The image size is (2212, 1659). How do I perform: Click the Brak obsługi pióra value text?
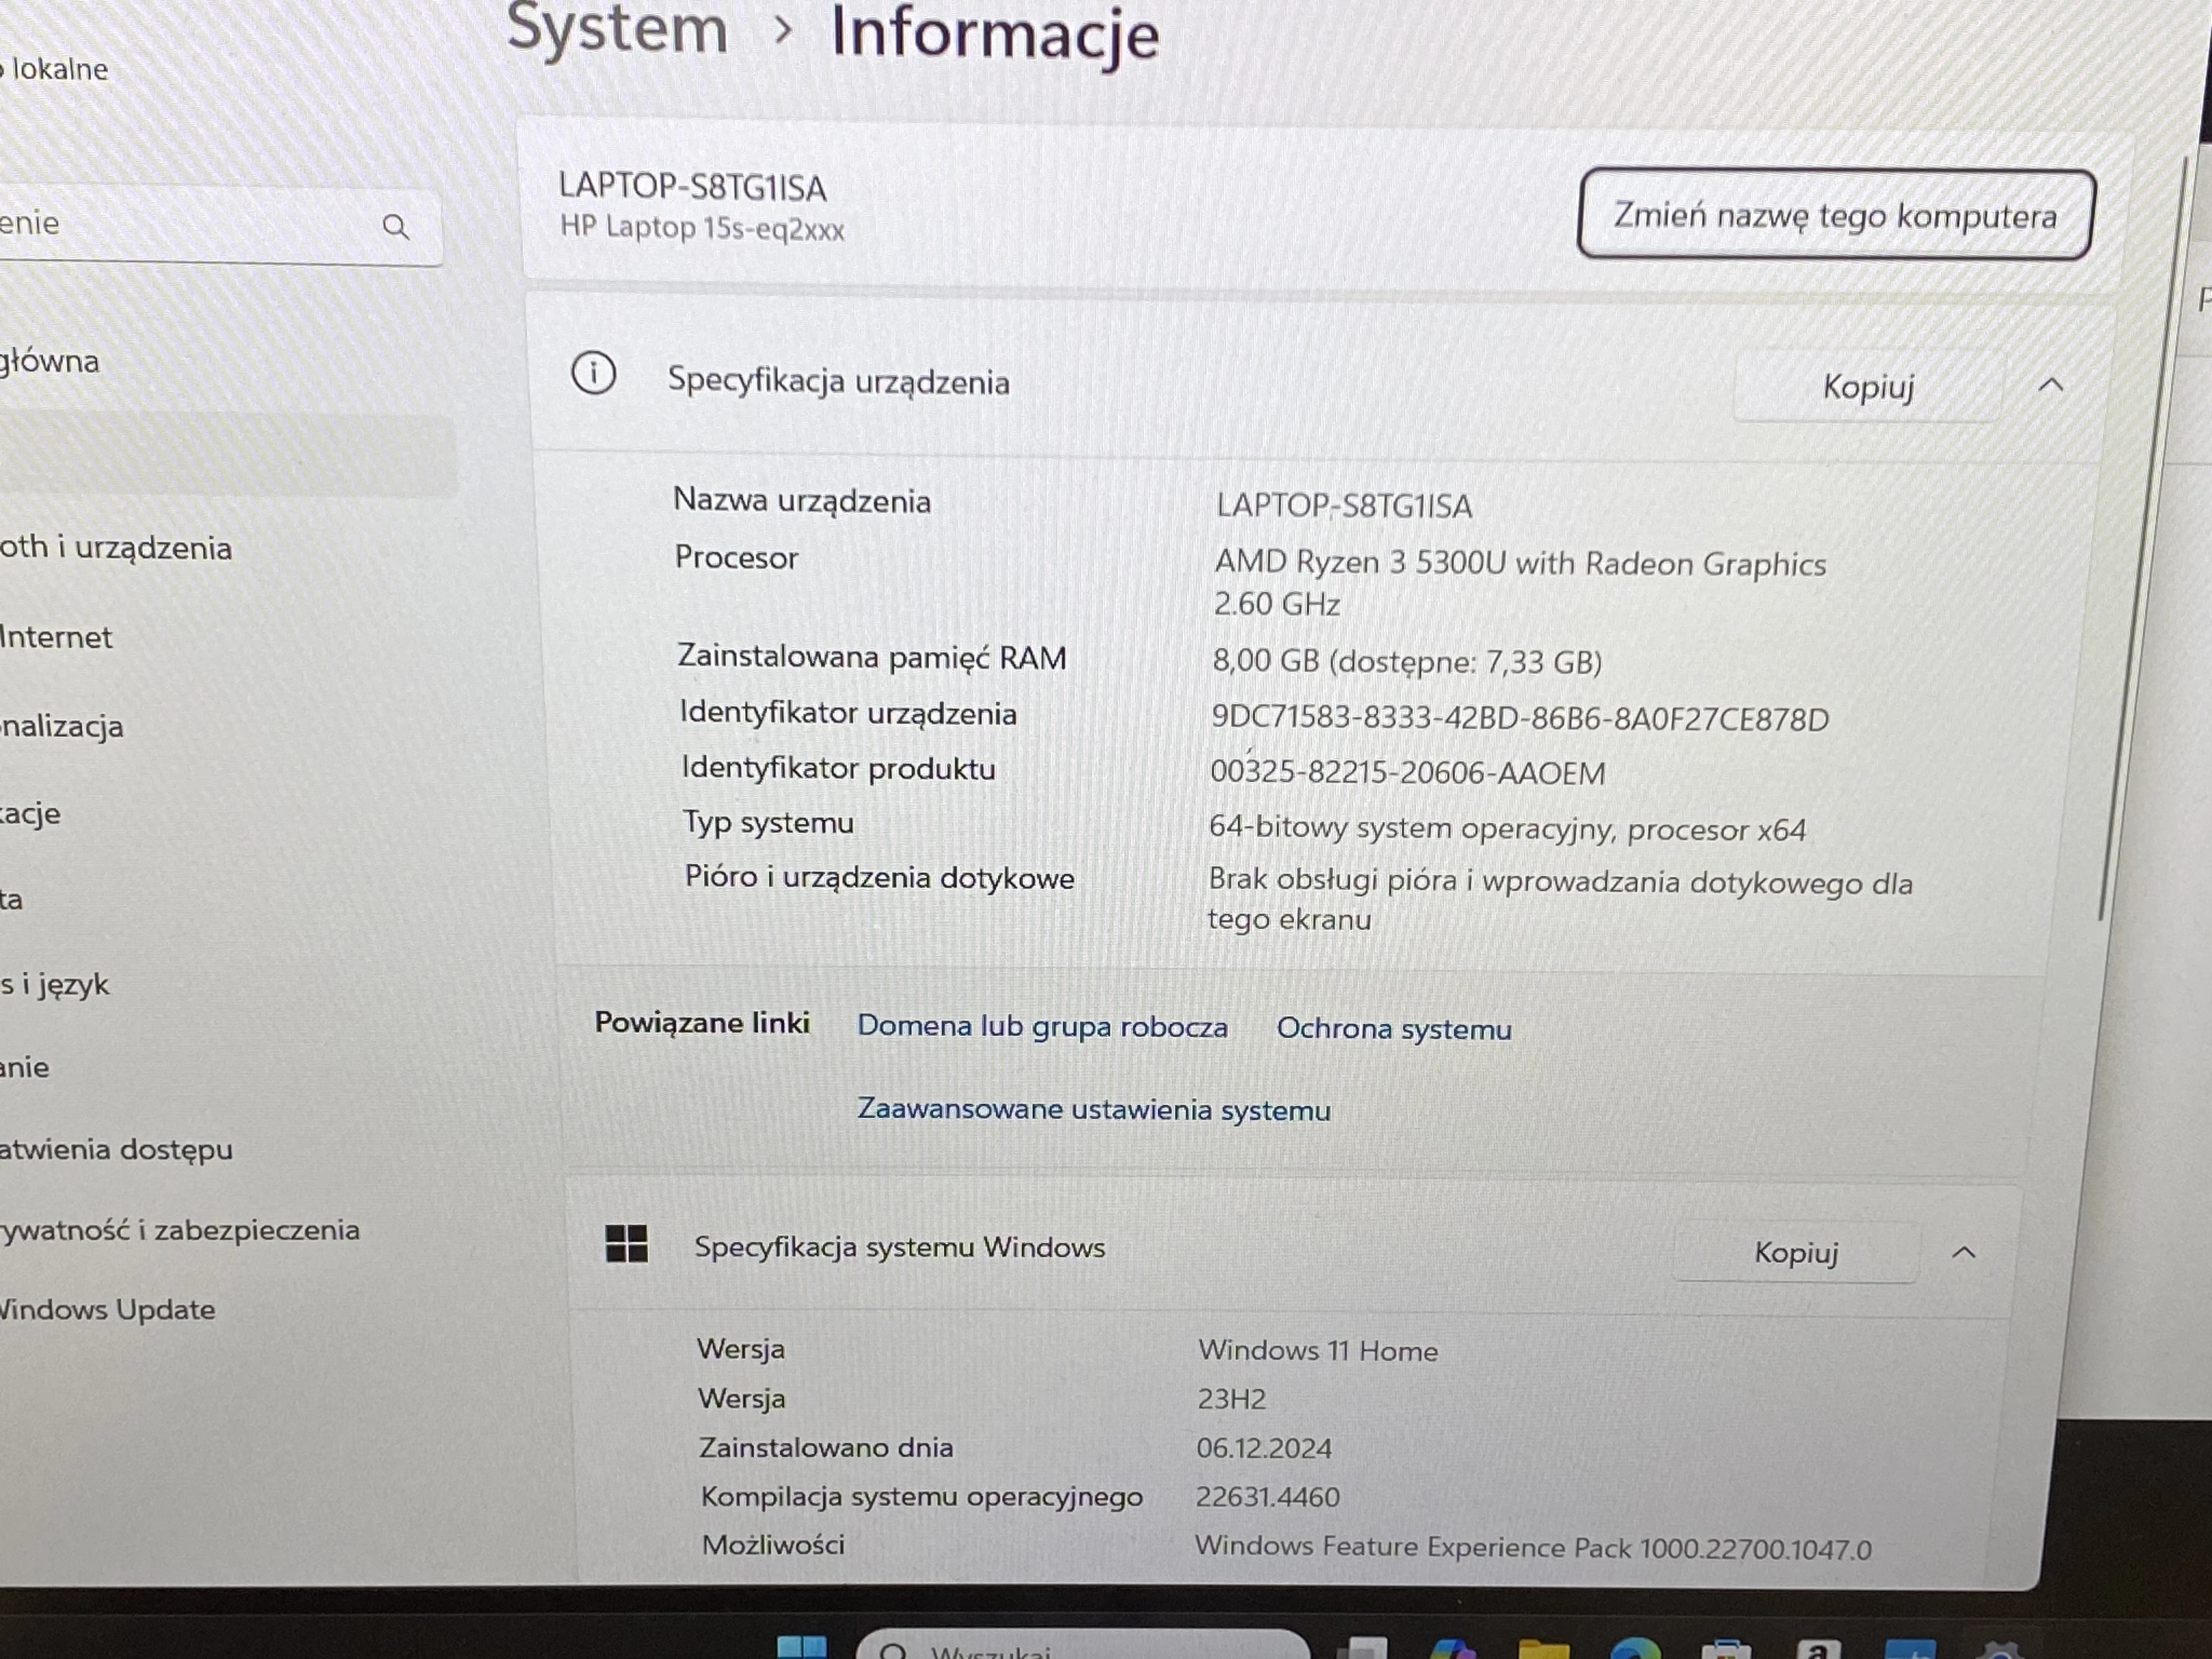pyautogui.click(x=1560, y=900)
